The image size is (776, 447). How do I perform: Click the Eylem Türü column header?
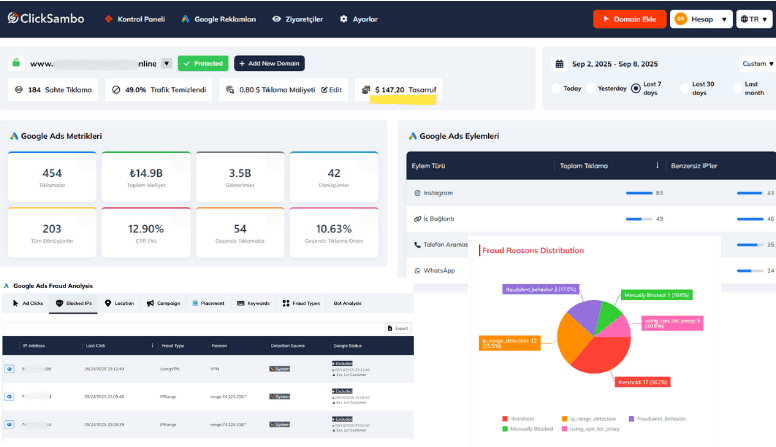(429, 166)
